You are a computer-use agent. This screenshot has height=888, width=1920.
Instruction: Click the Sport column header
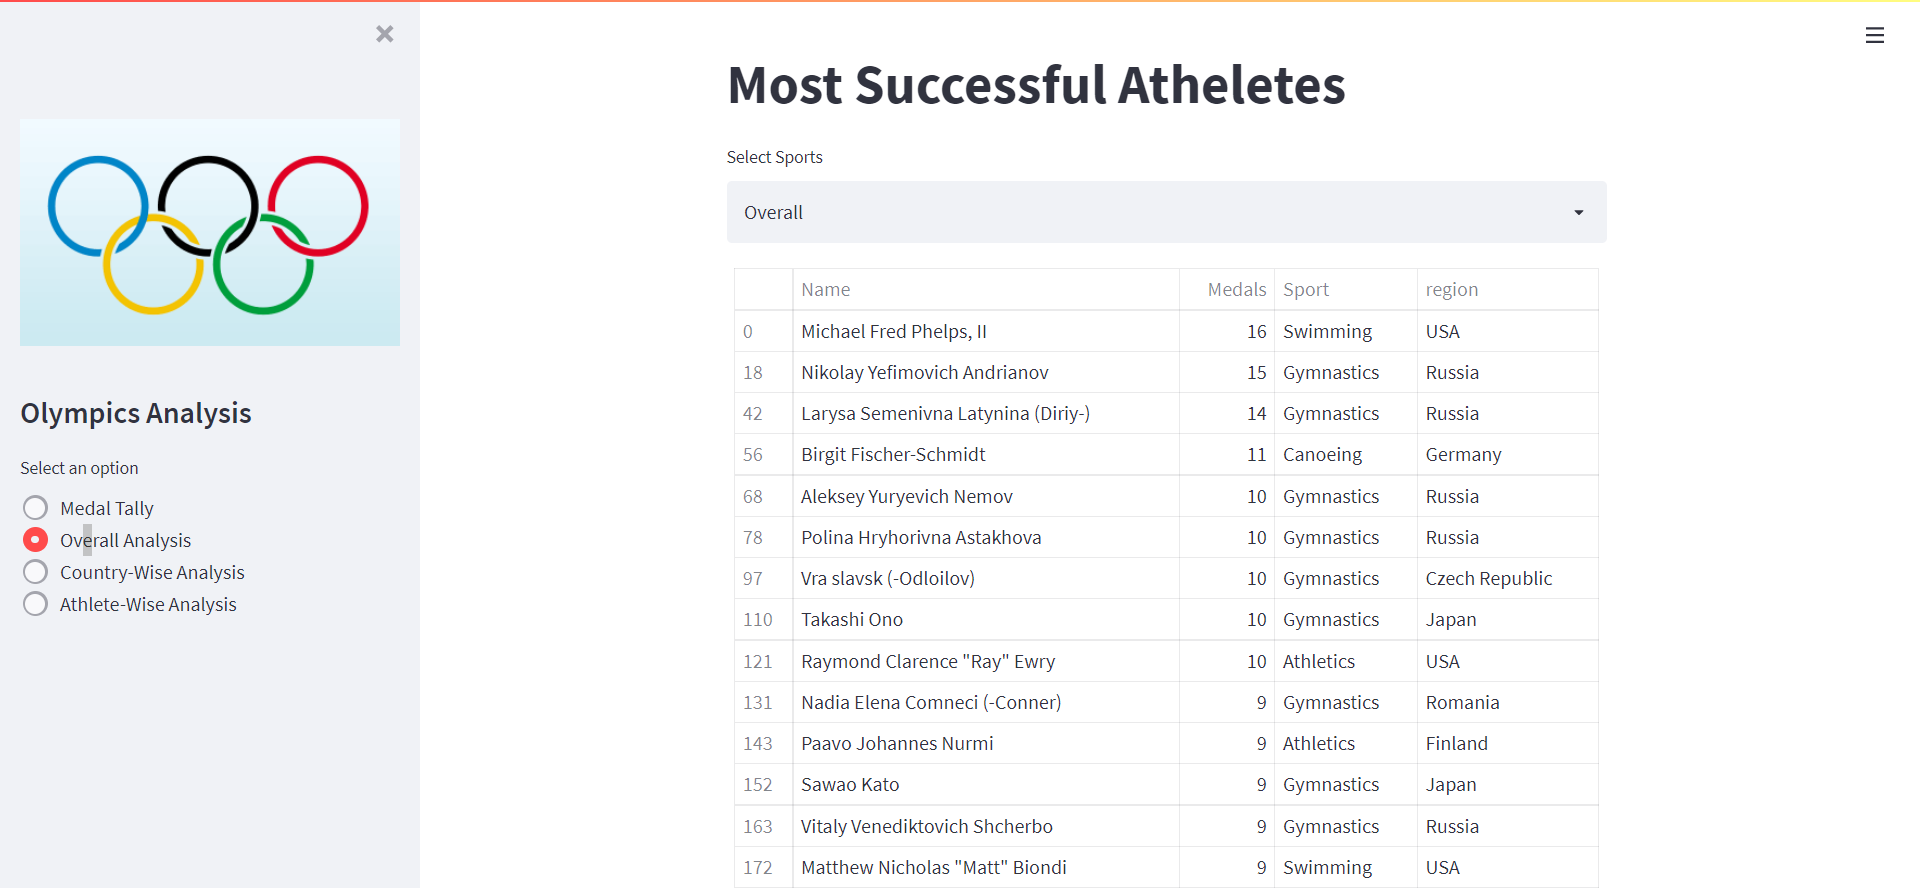pos(1306,289)
